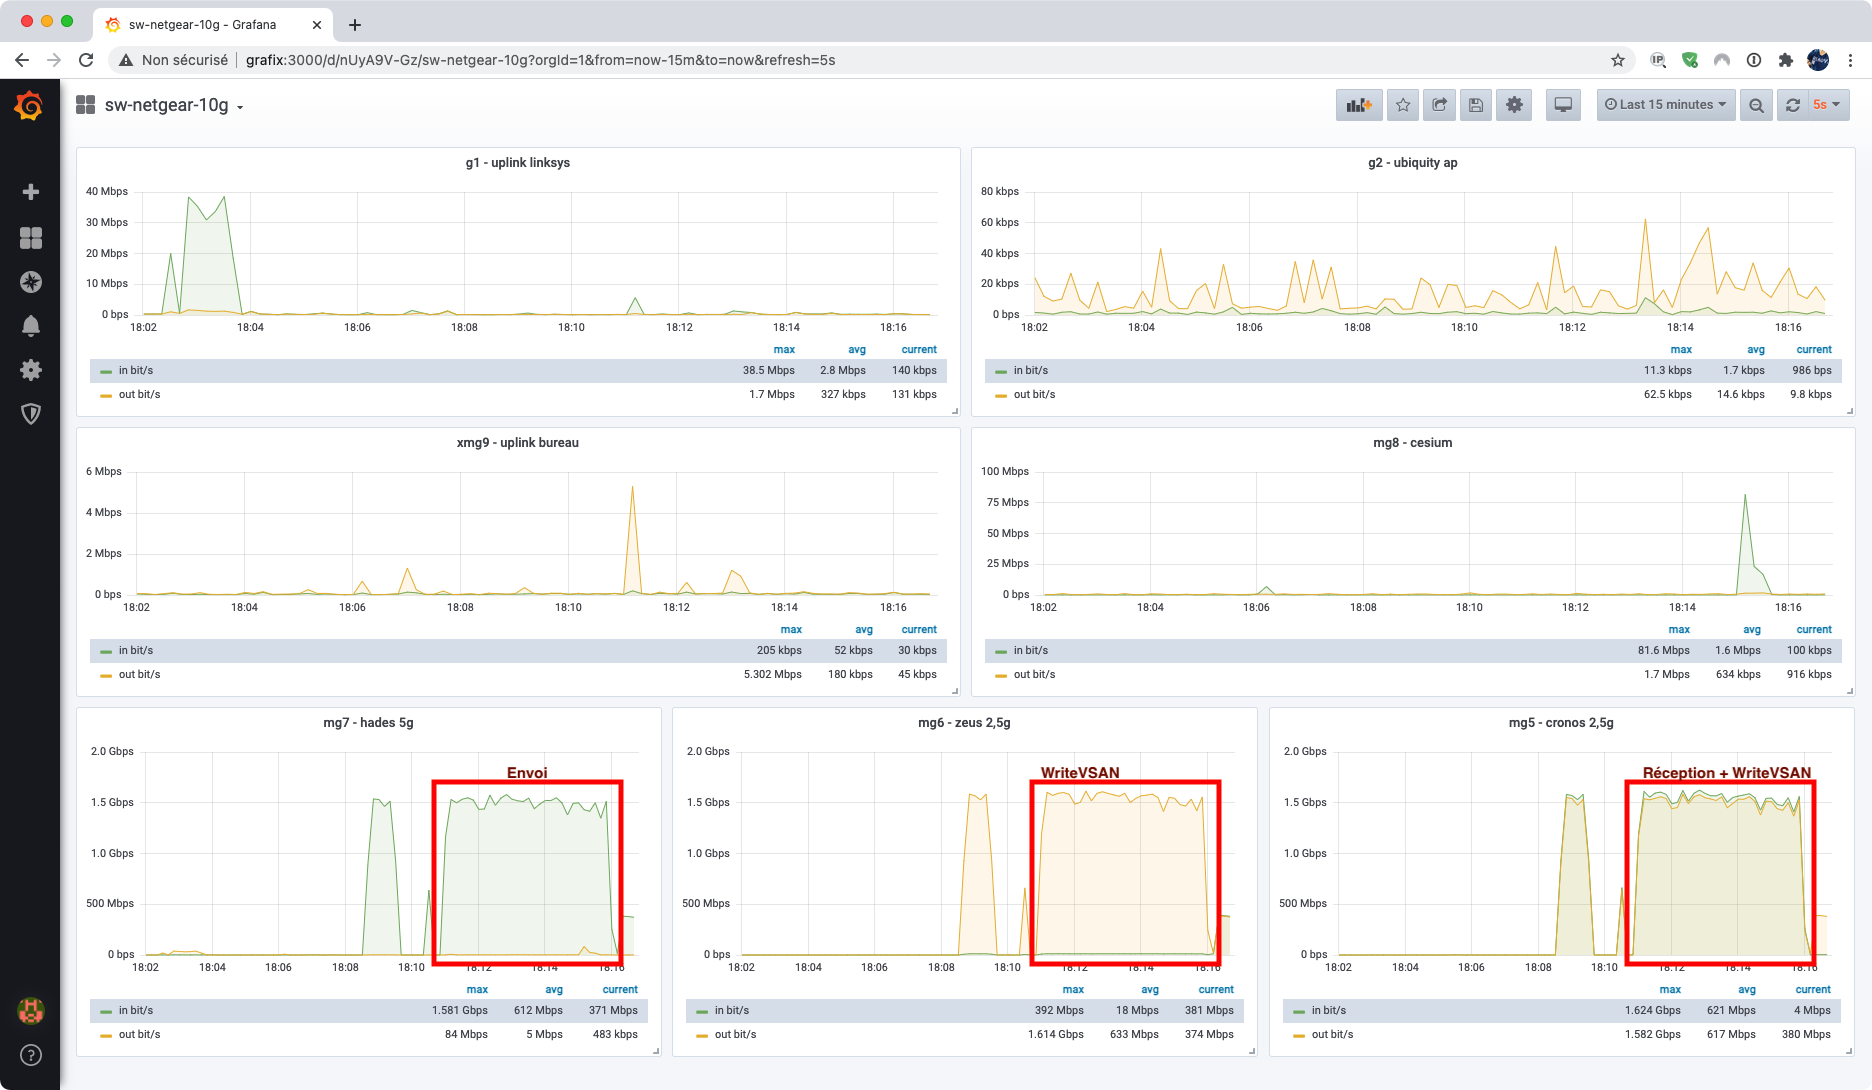
Task: Star this dashboard as favorite
Action: point(1403,105)
